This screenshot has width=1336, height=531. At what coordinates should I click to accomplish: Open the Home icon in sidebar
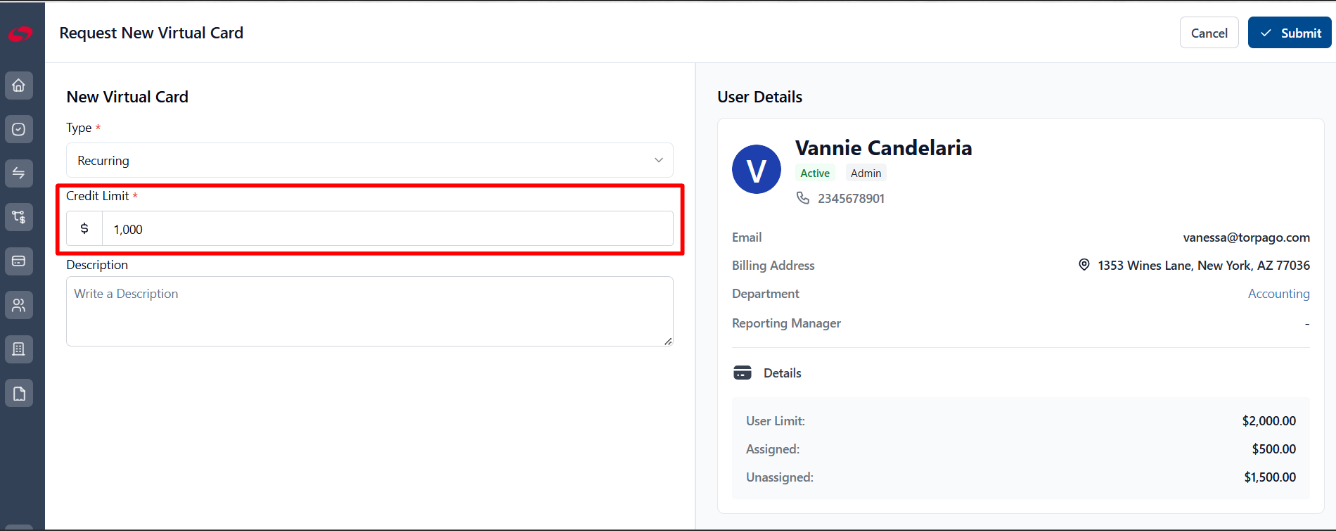(x=18, y=85)
